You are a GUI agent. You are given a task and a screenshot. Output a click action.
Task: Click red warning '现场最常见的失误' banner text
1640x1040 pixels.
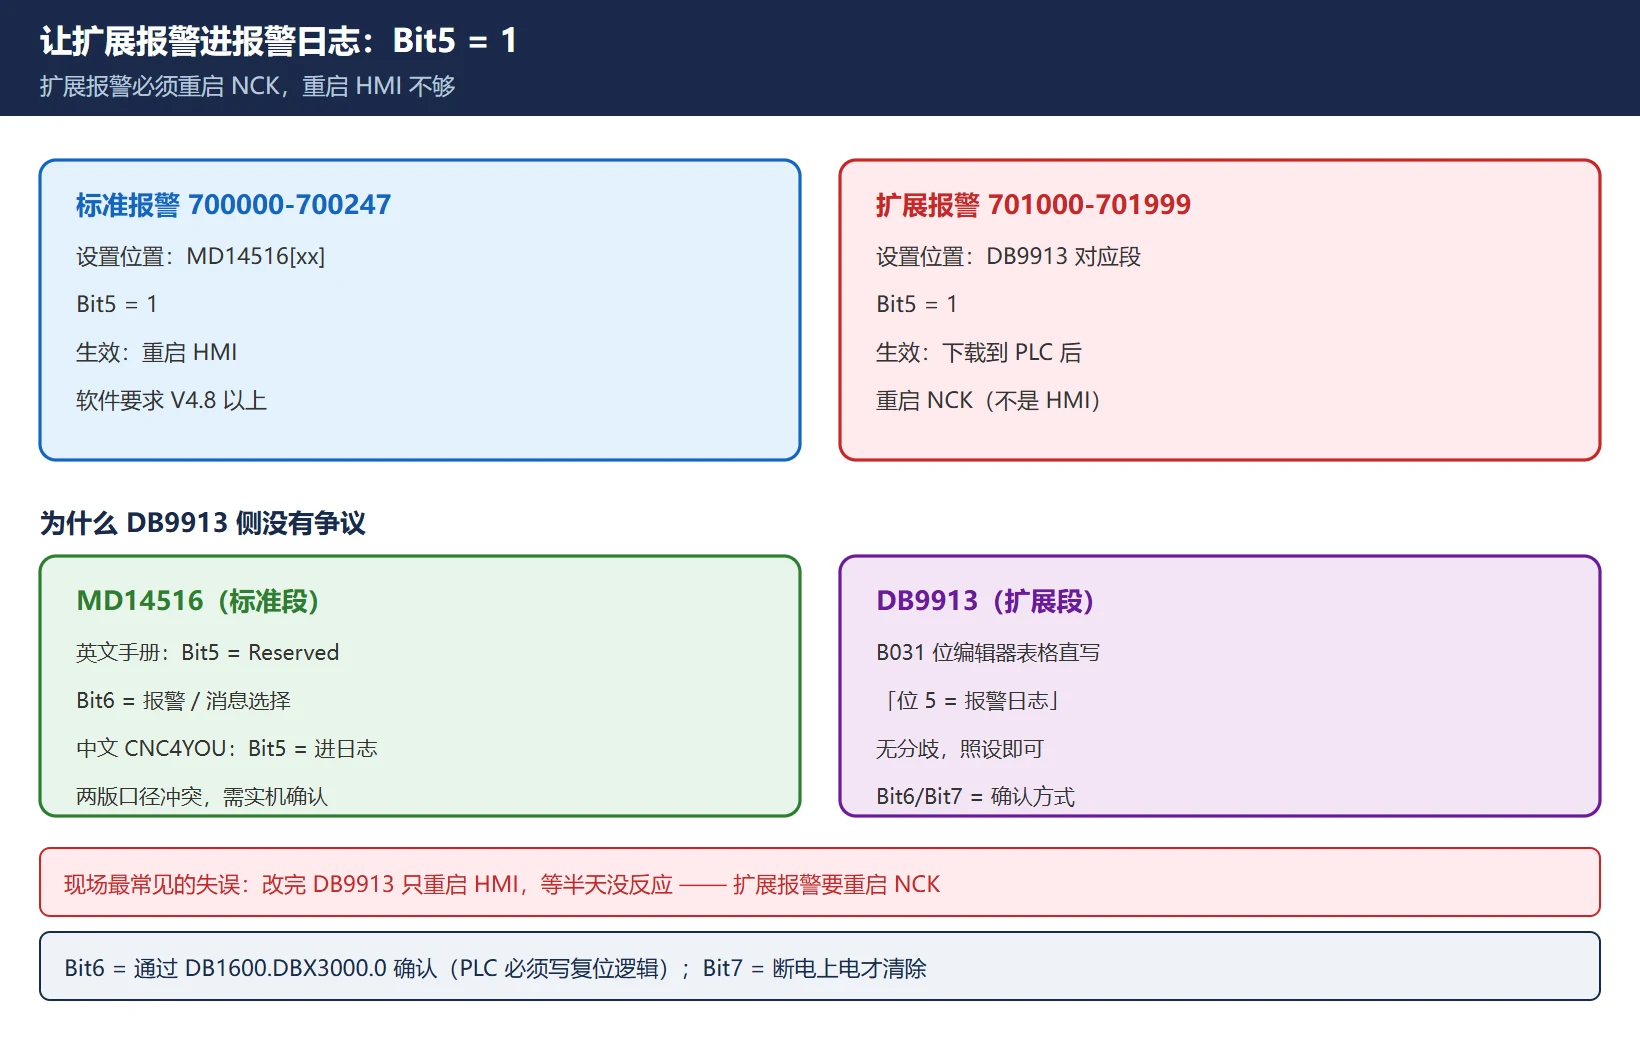click(502, 885)
